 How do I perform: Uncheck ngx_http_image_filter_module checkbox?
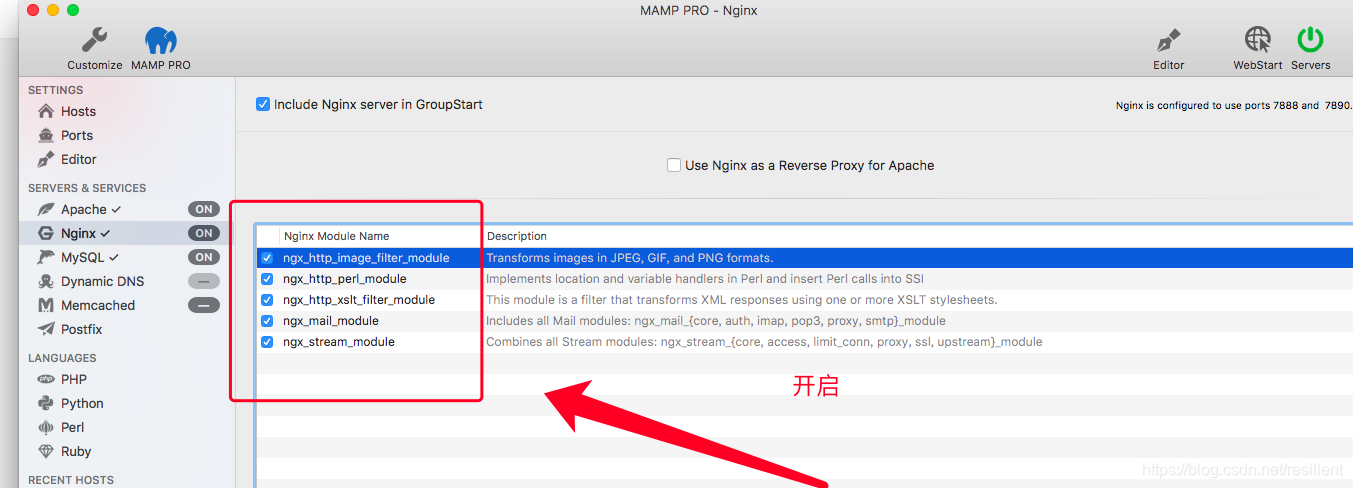267,258
